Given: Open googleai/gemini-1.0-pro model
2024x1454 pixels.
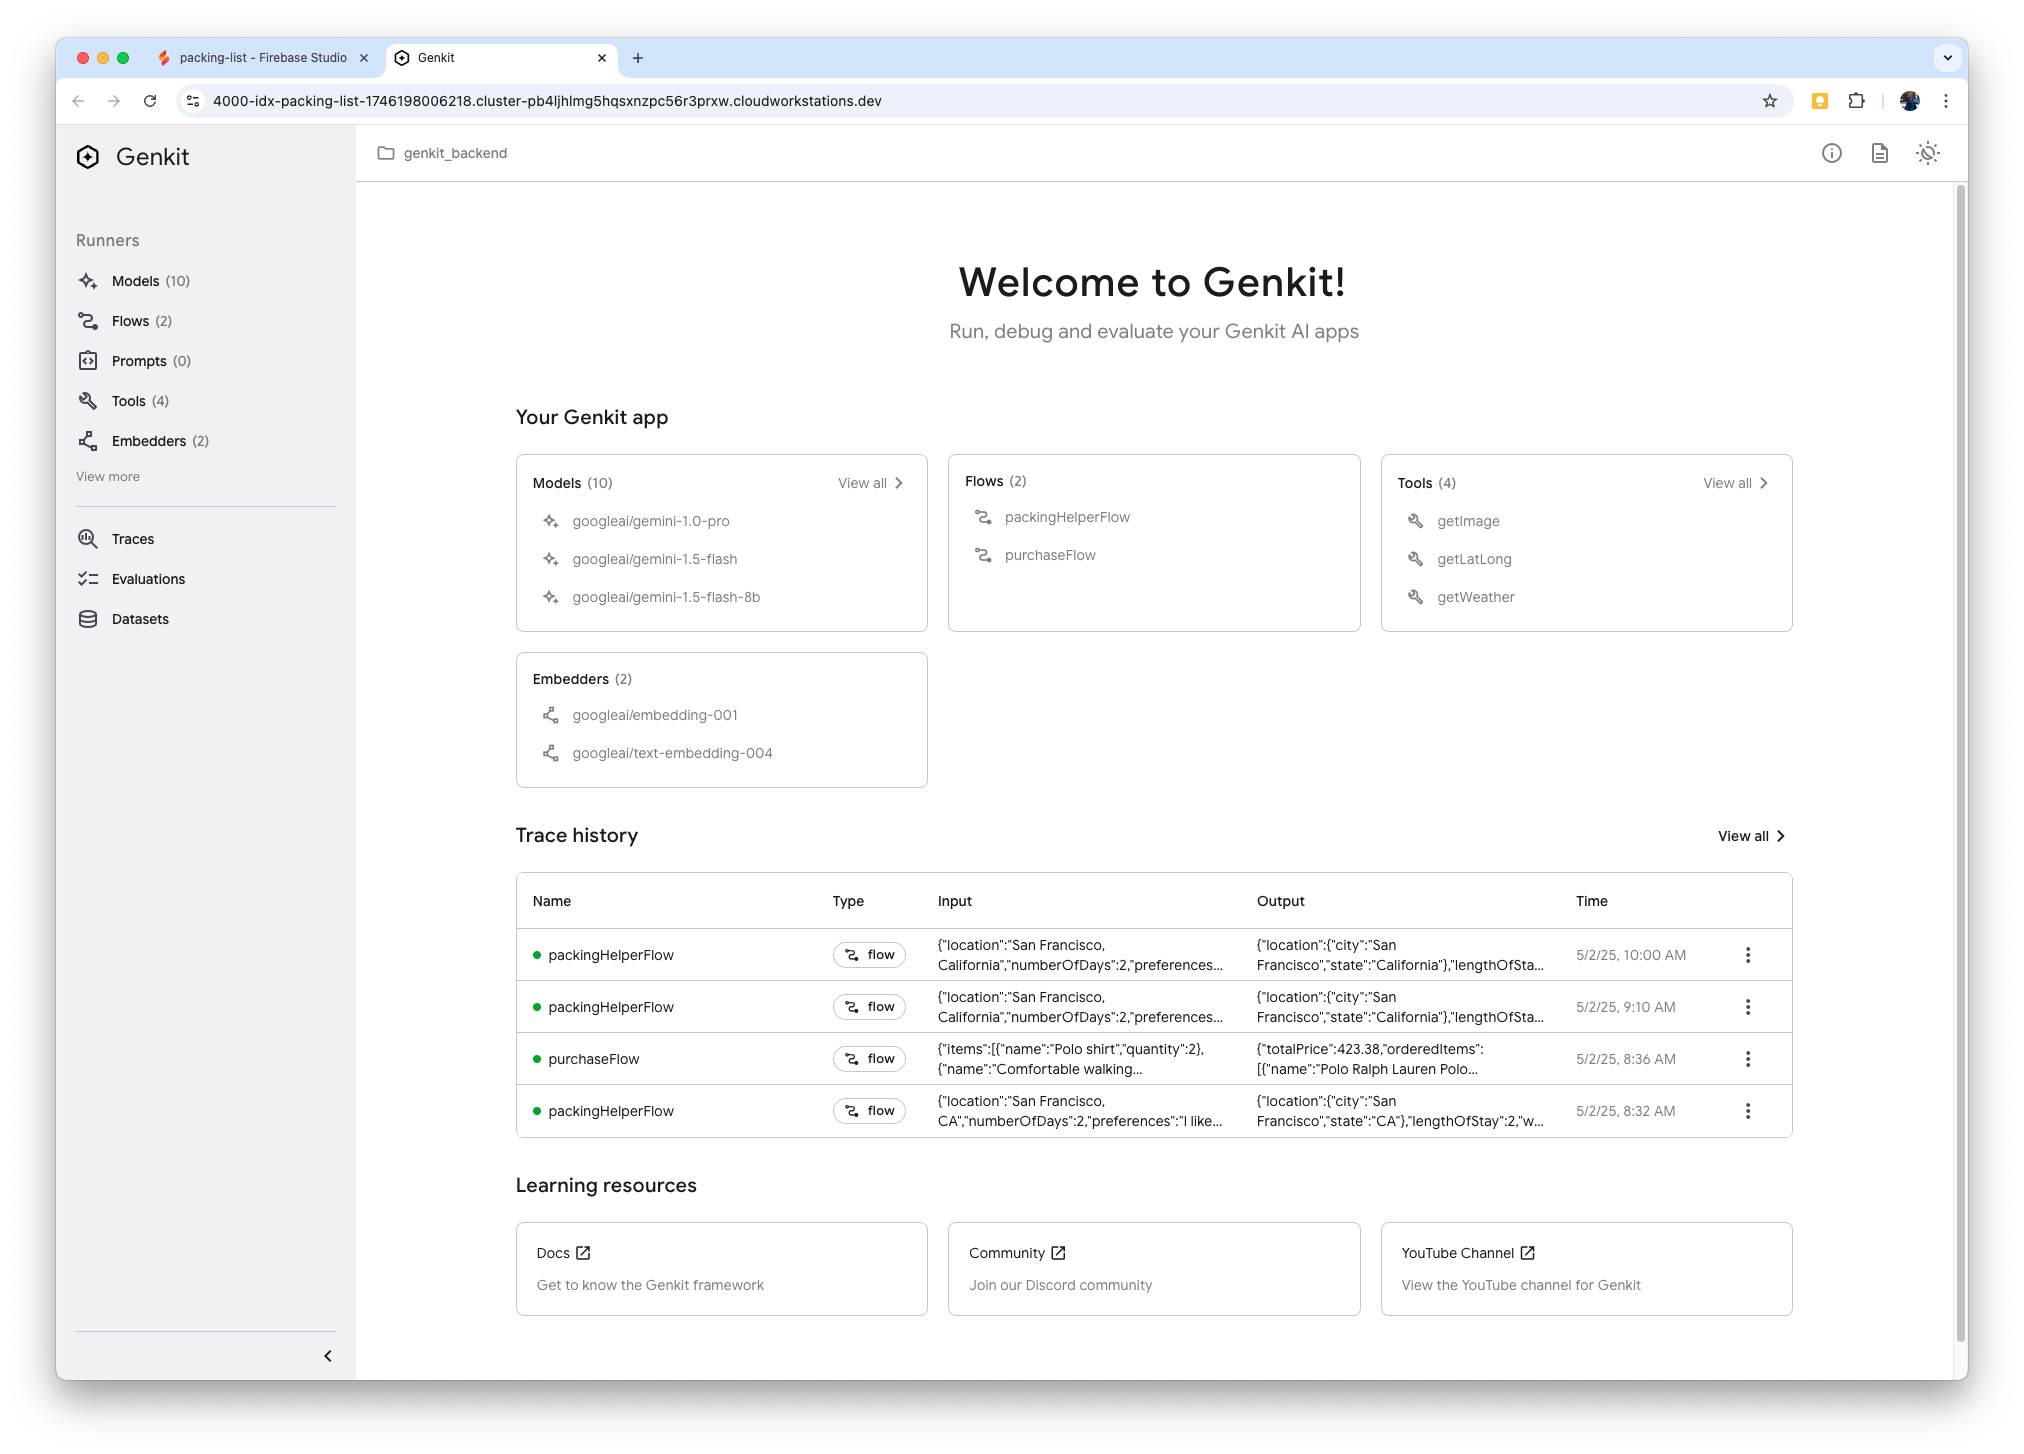Looking at the screenshot, I should (650, 521).
